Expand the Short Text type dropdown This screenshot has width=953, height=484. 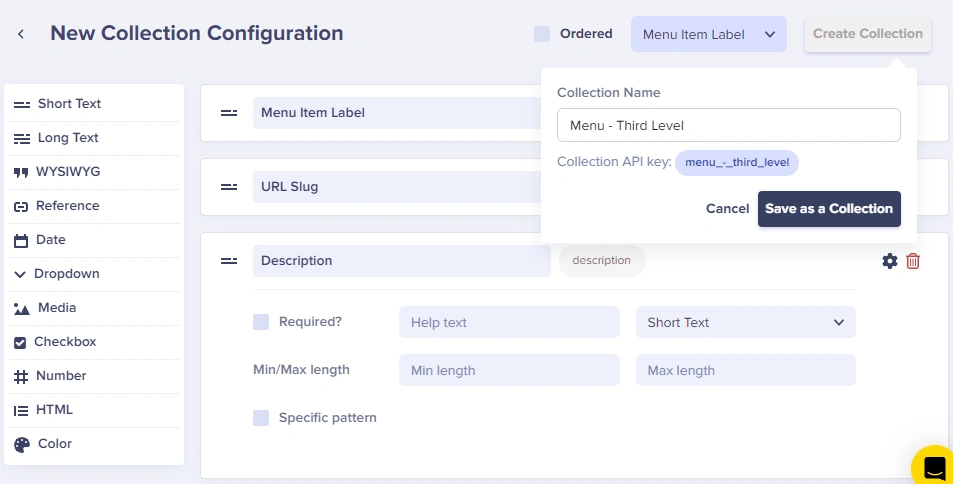pos(745,322)
